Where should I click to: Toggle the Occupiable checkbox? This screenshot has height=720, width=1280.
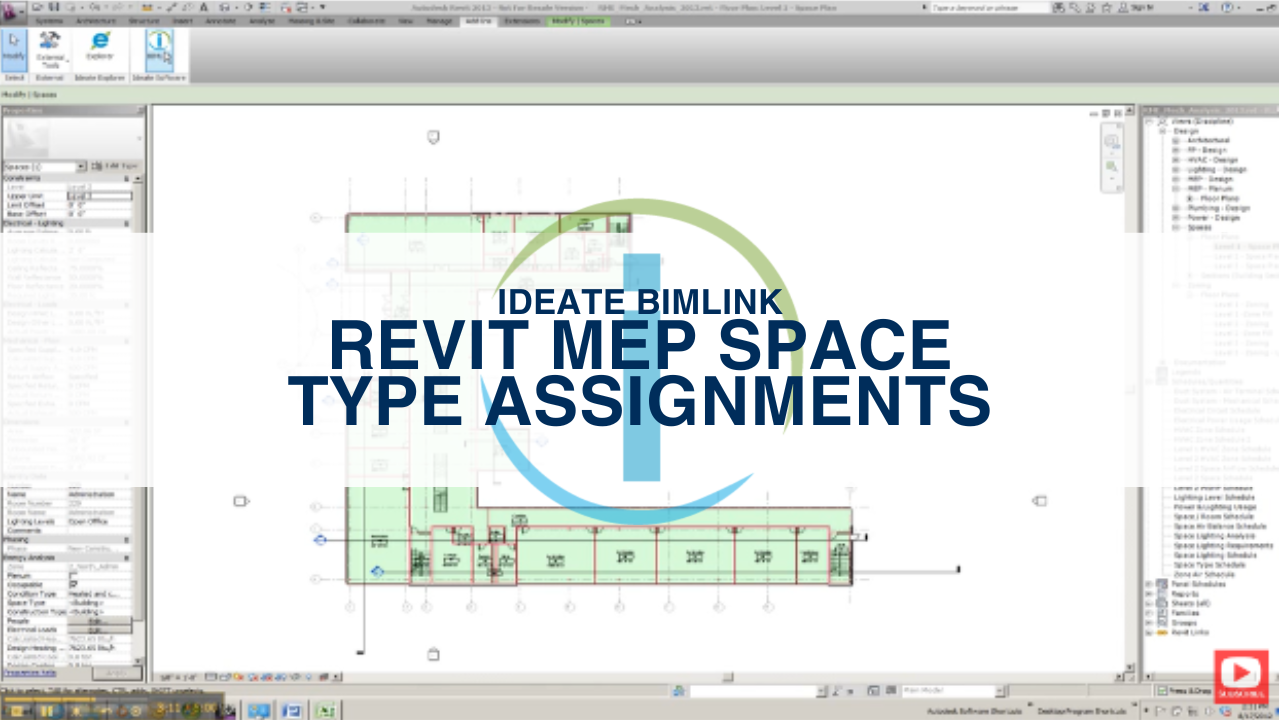[72, 584]
